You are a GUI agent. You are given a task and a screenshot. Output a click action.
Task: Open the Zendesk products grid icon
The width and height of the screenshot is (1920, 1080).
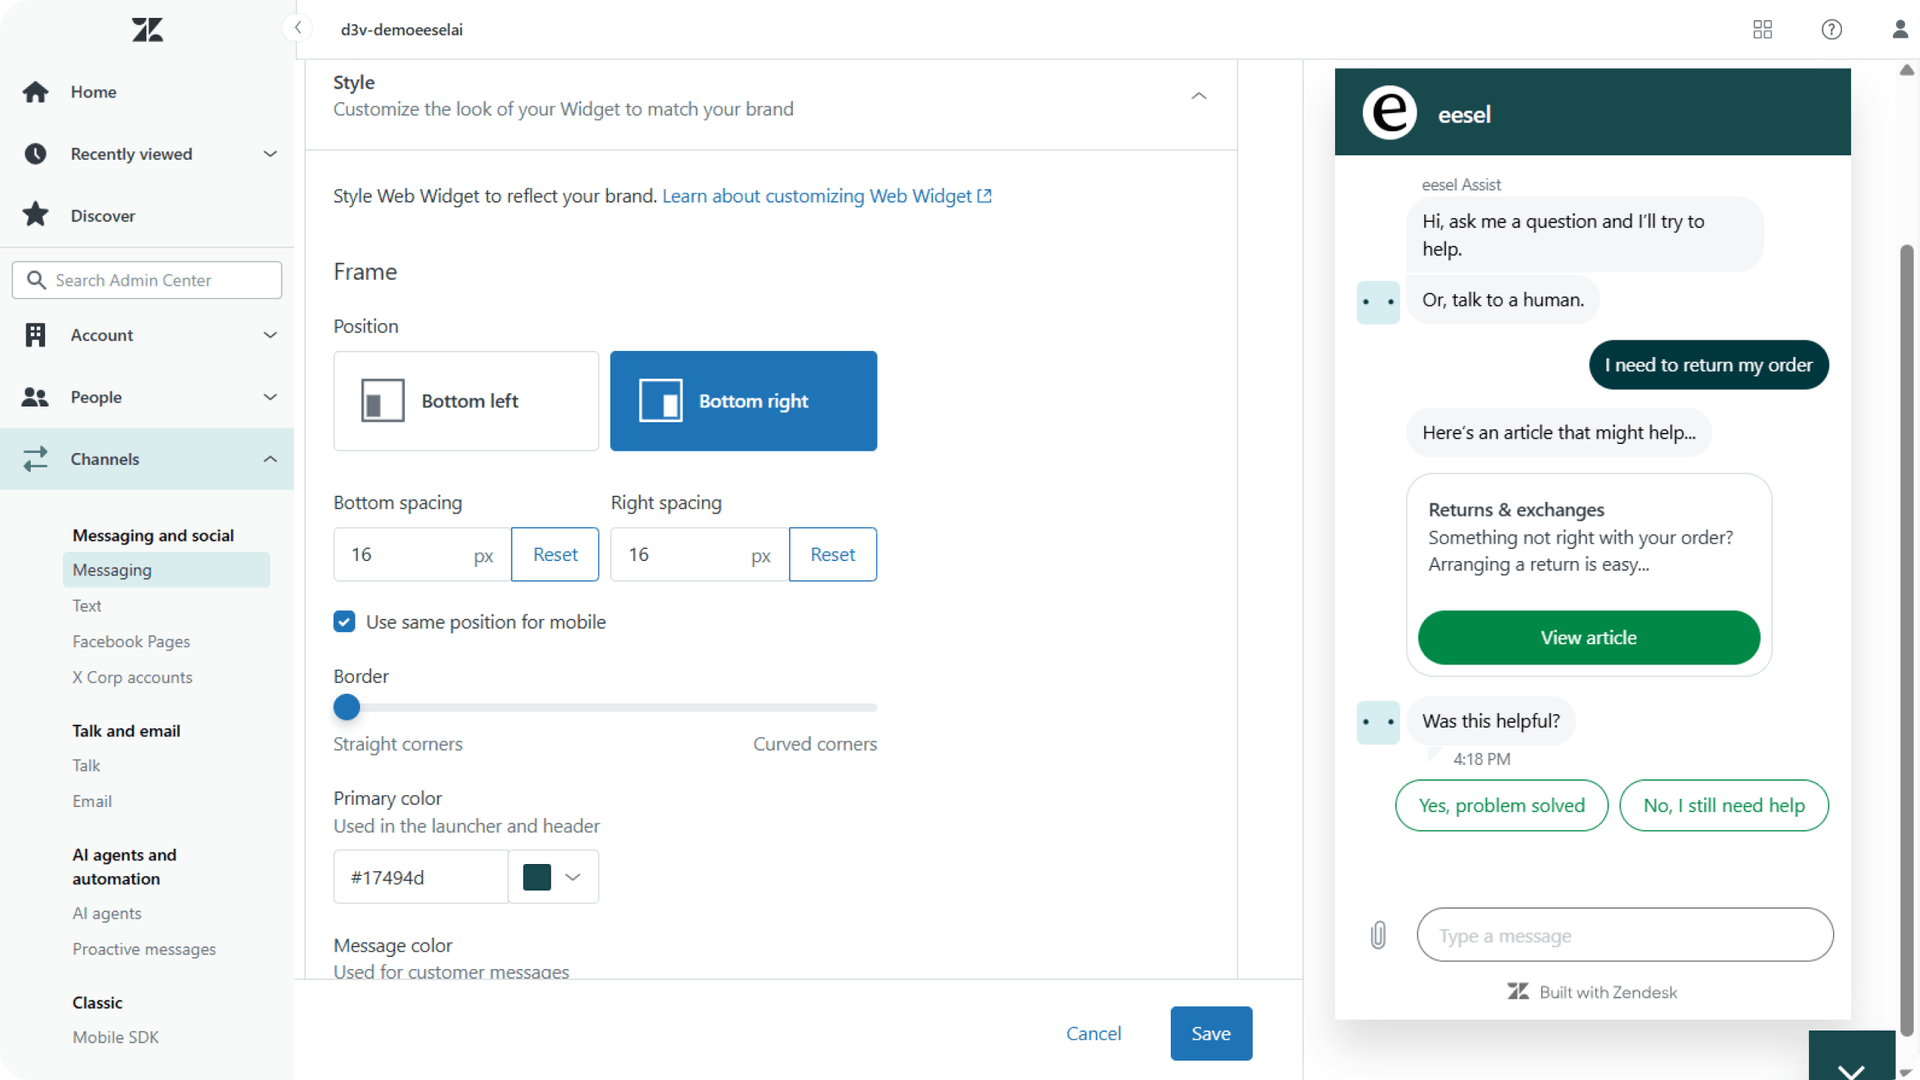[x=1762, y=29]
